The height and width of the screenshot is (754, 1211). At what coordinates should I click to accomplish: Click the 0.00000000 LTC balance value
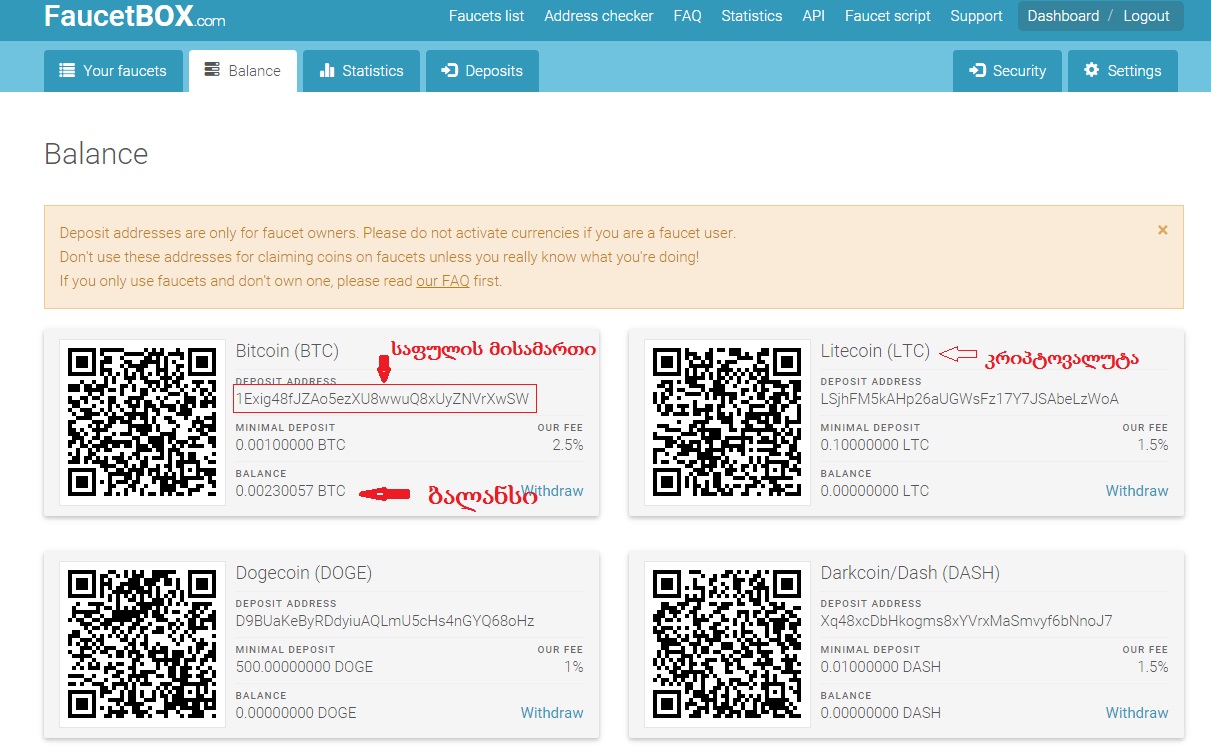pos(875,491)
